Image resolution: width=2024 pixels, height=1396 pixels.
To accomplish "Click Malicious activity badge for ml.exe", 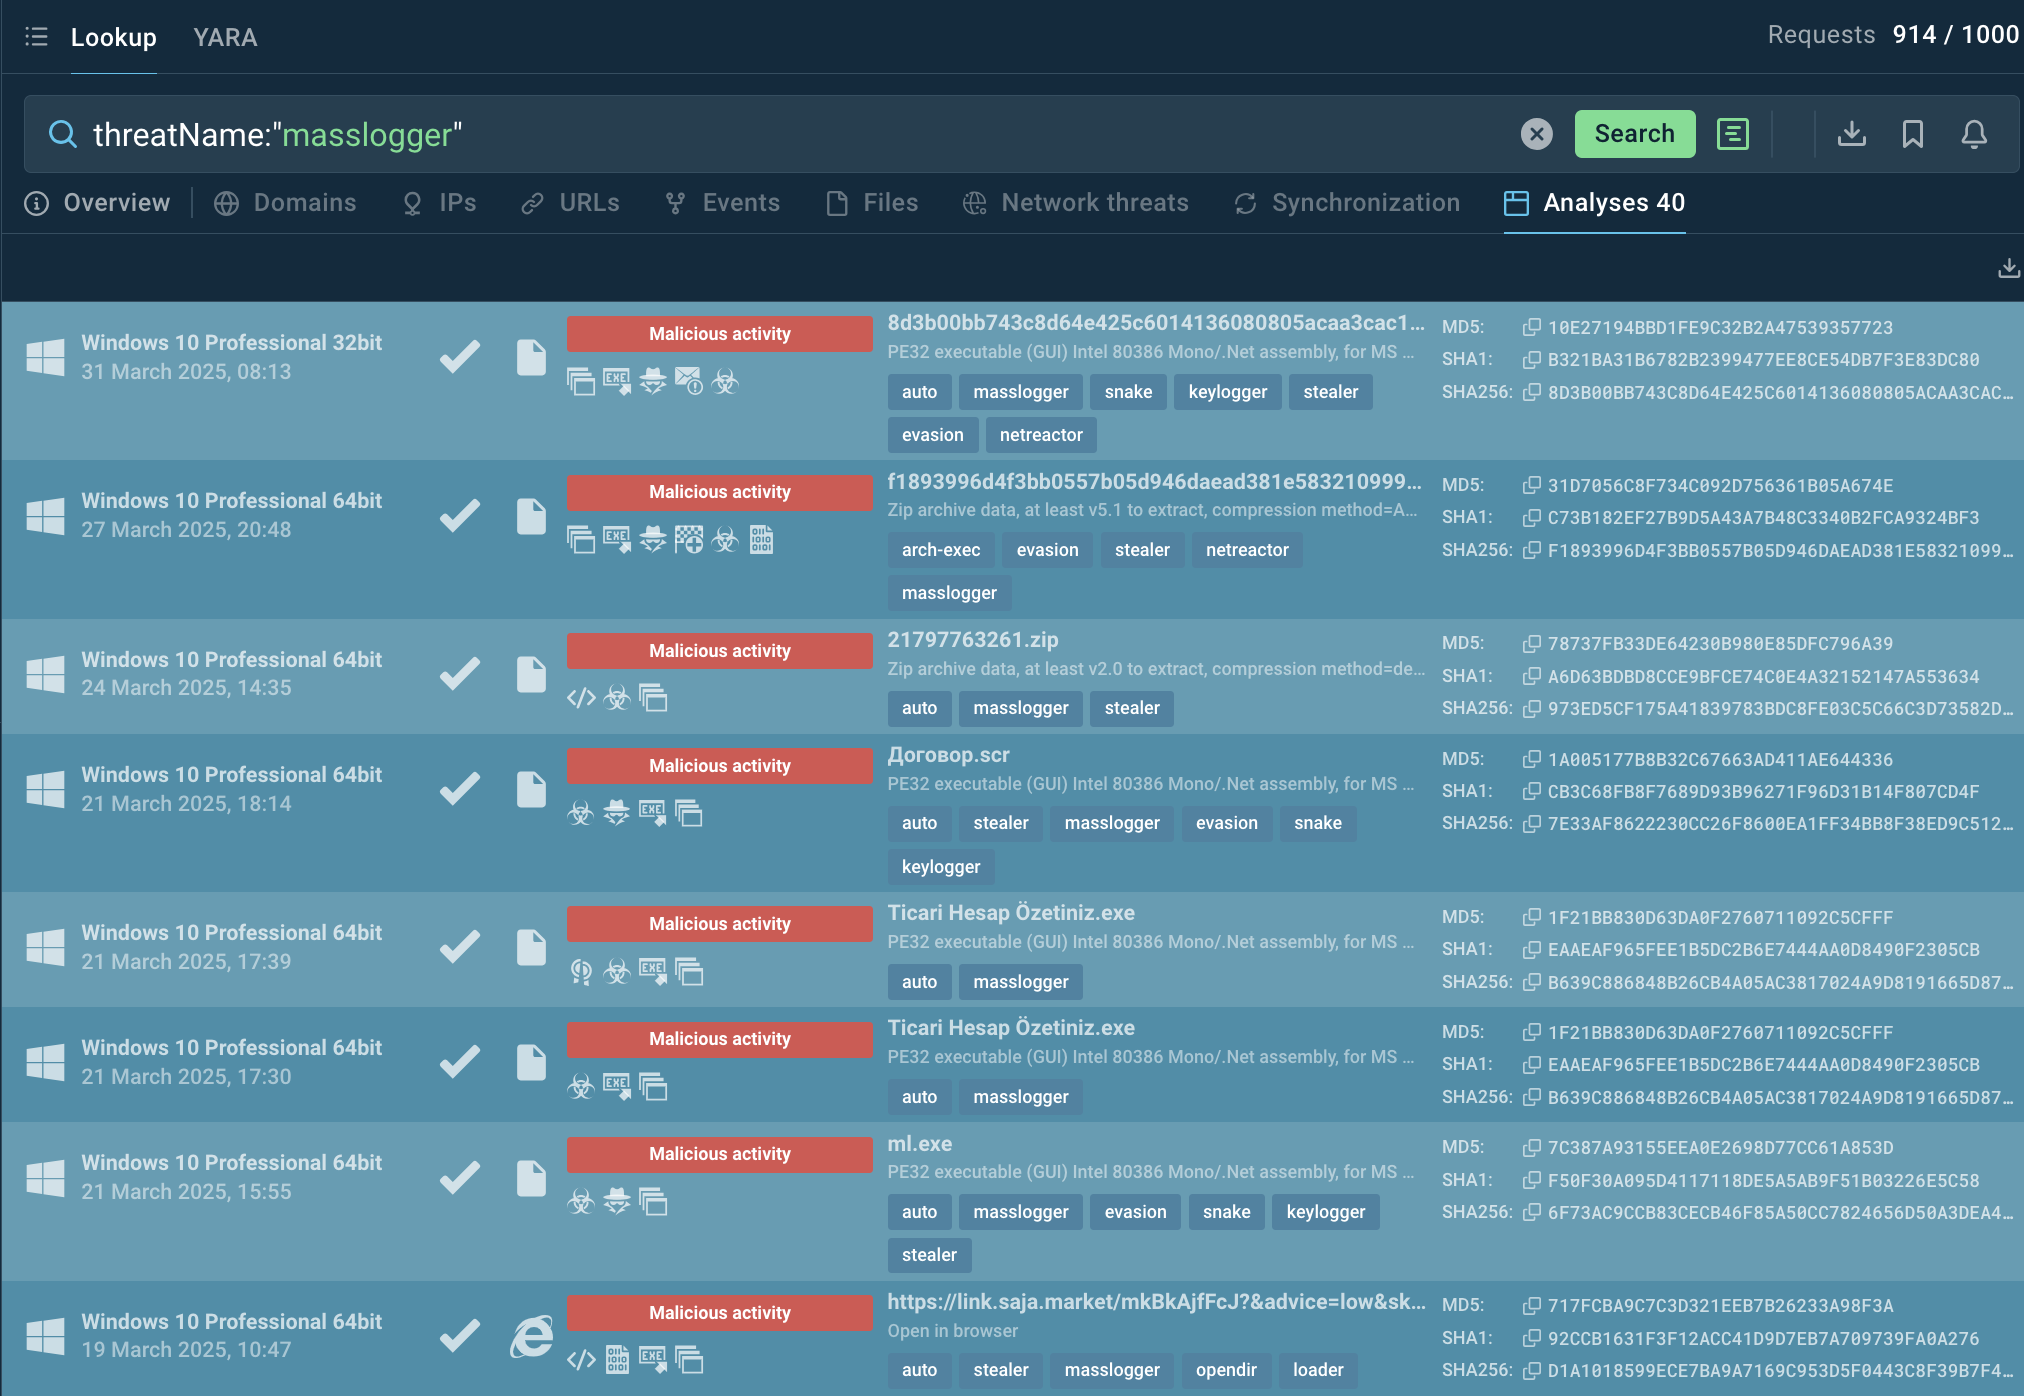I will (x=719, y=1154).
